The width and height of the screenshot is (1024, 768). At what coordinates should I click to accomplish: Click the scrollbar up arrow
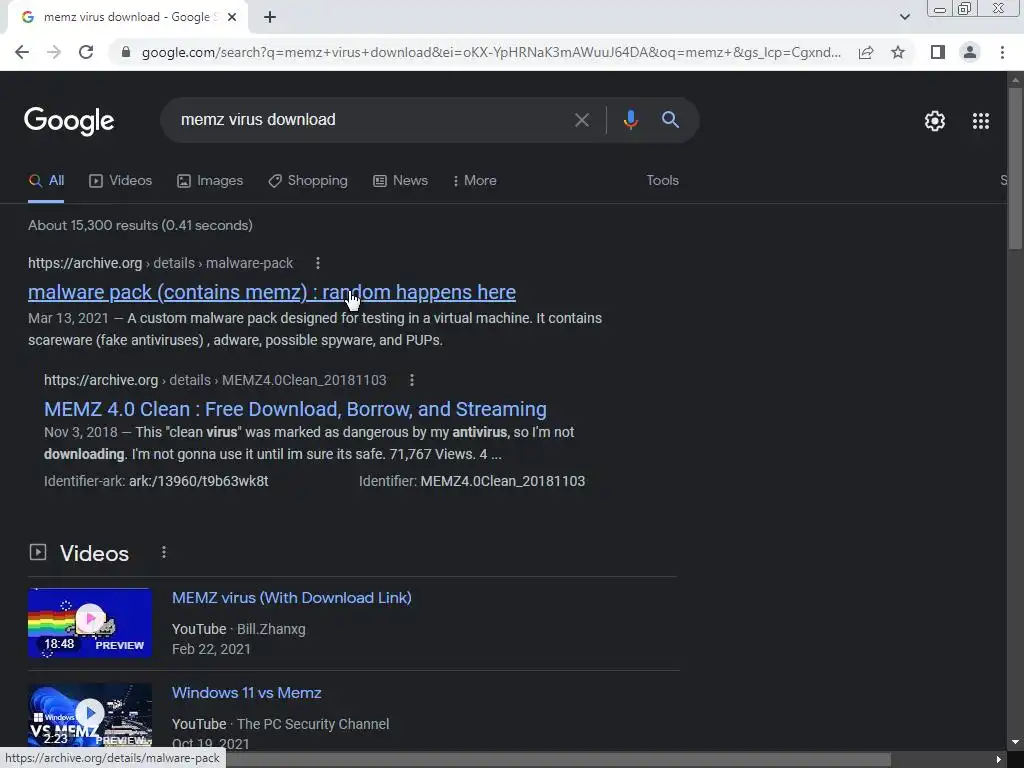(x=1014, y=80)
